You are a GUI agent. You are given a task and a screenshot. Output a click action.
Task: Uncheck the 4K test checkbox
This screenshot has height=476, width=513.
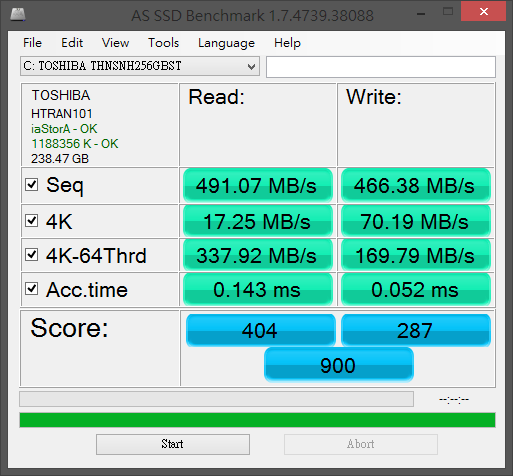tap(32, 220)
